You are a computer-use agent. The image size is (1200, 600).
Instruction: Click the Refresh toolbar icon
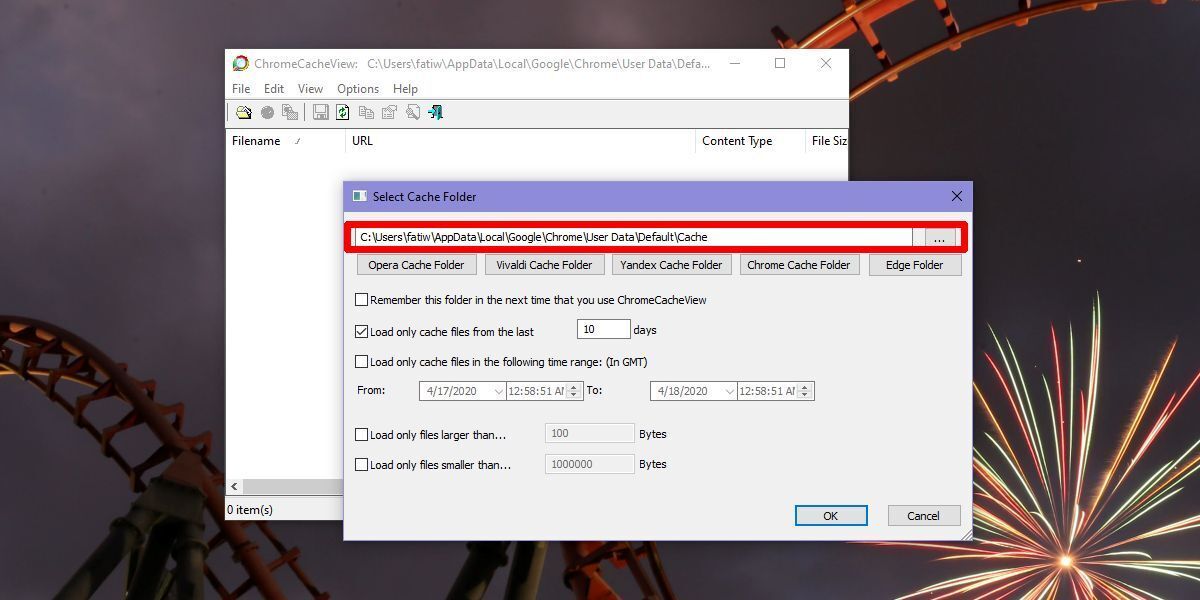342,111
